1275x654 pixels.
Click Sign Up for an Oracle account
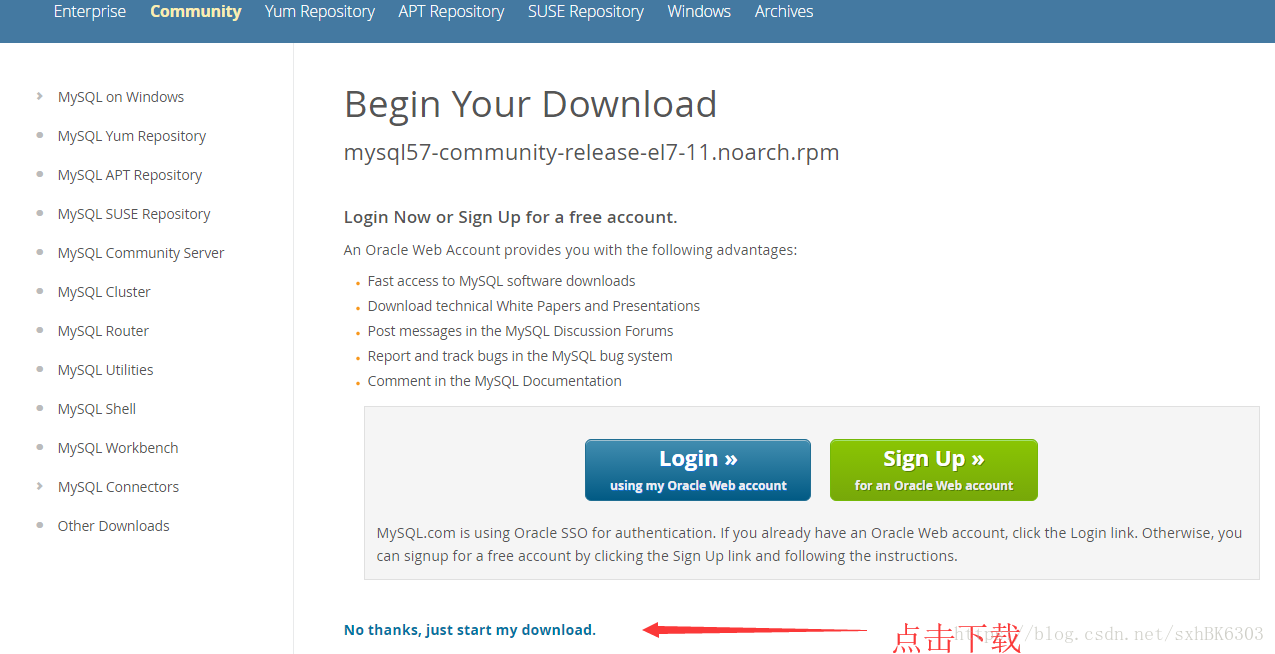(934, 470)
